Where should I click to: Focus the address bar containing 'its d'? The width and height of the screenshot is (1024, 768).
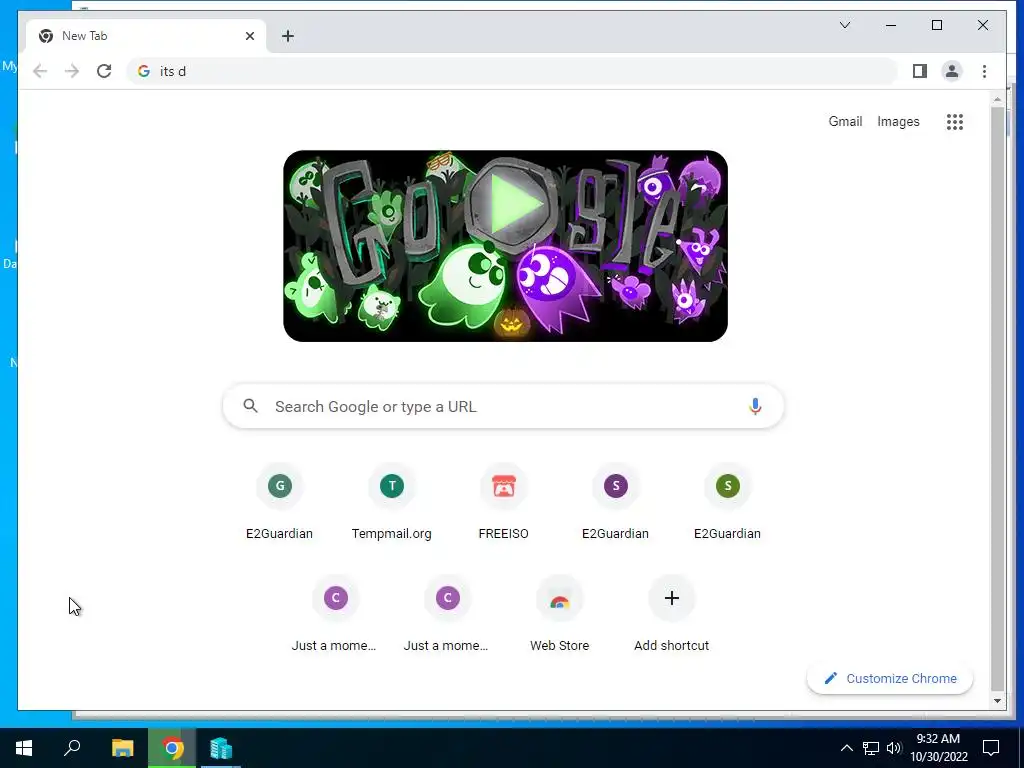511,71
